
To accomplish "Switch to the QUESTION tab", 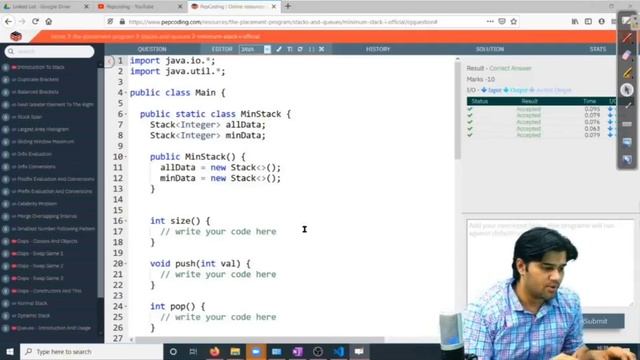I will 152,49.
